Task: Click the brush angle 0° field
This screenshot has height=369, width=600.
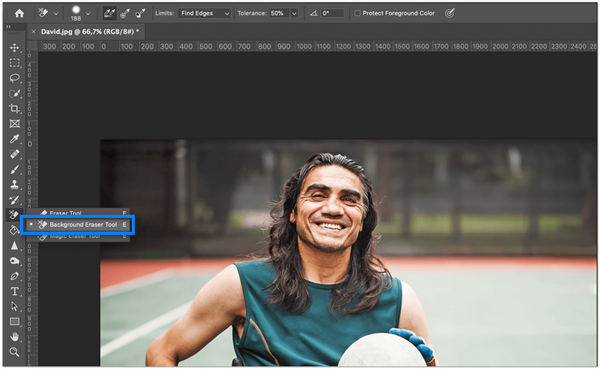Action: click(x=332, y=13)
